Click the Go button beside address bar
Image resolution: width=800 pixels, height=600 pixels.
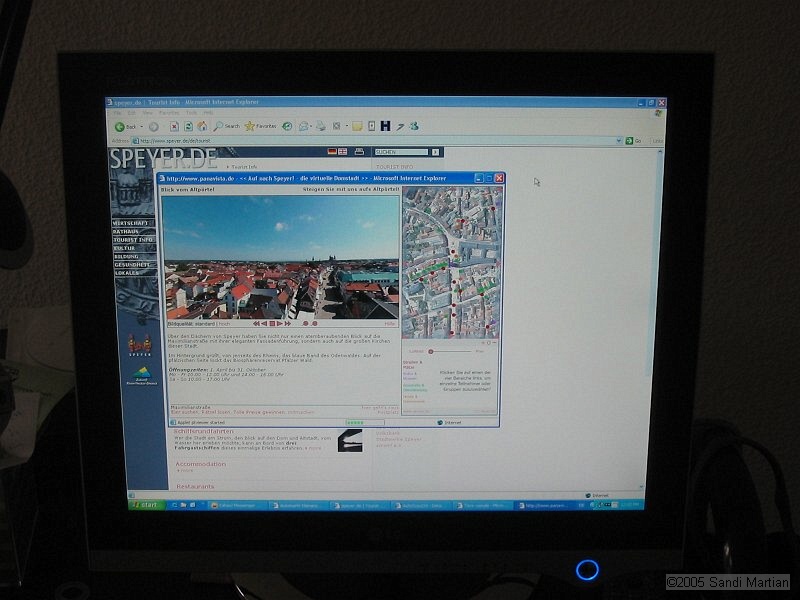tap(634, 140)
